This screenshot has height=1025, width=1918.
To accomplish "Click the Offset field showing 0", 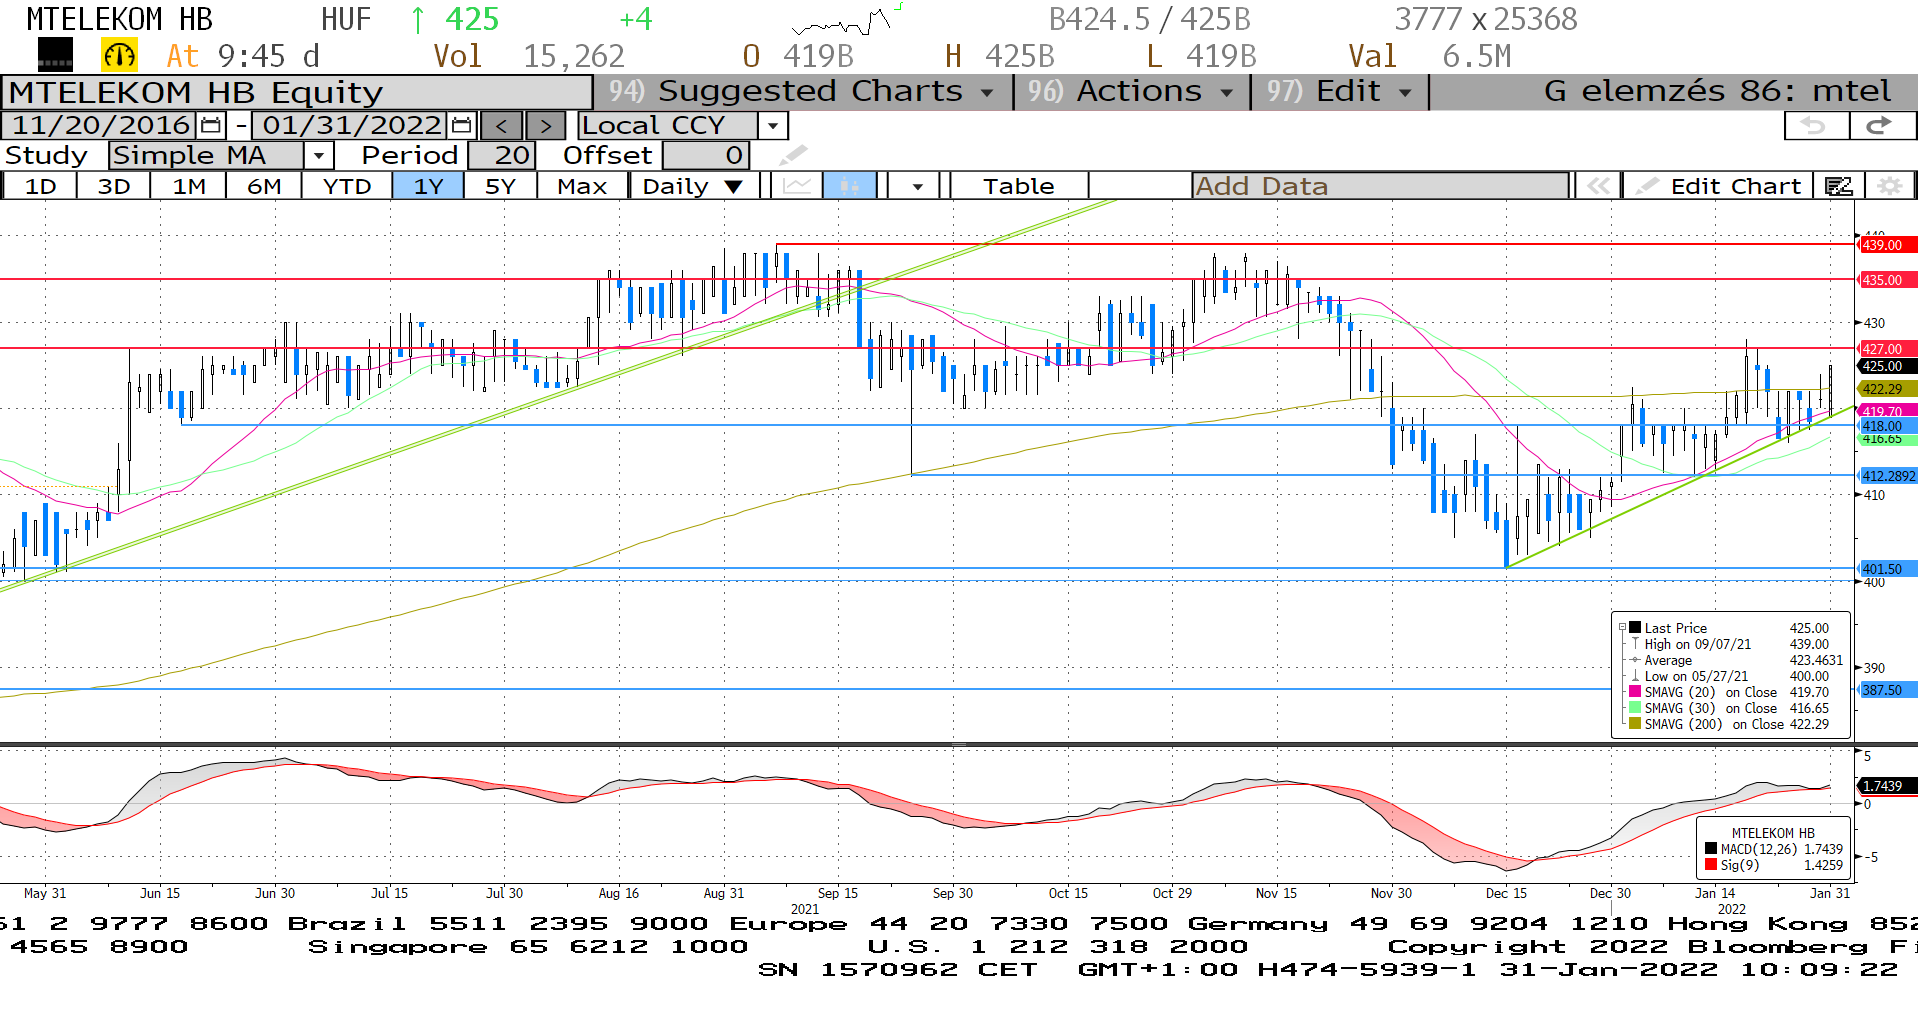I will point(706,155).
